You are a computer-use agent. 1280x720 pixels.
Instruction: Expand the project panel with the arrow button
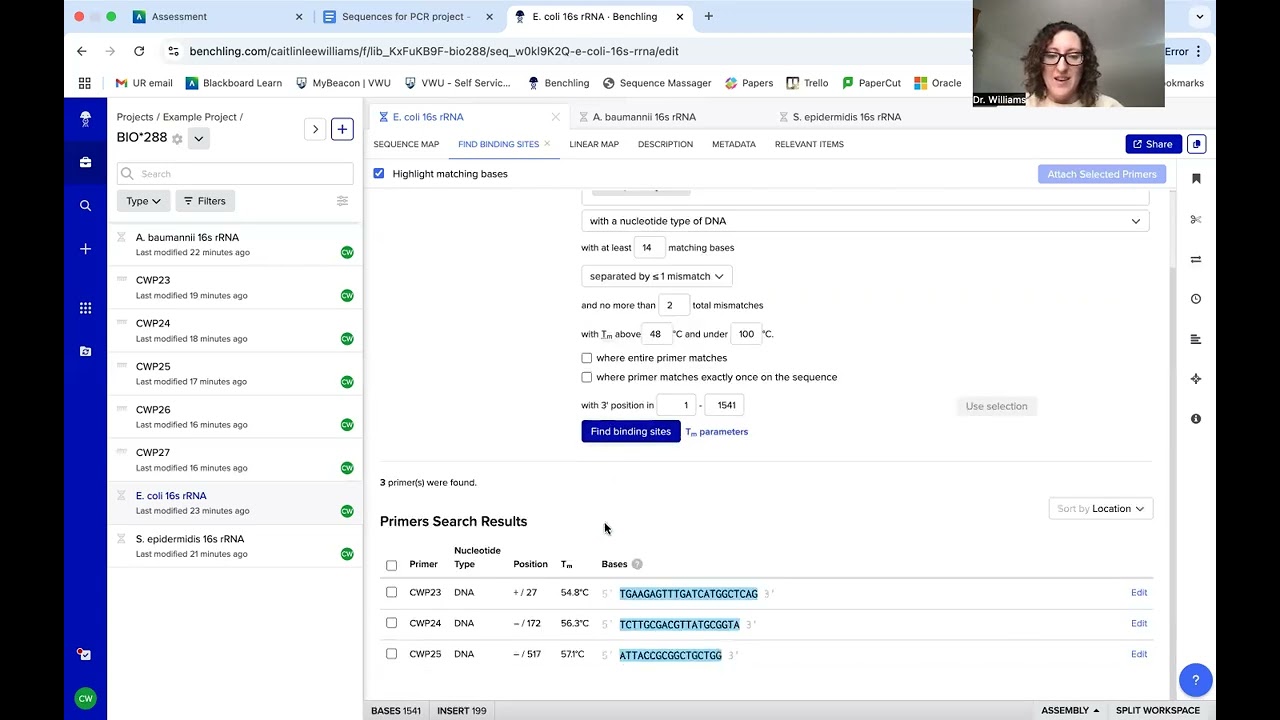[315, 129]
